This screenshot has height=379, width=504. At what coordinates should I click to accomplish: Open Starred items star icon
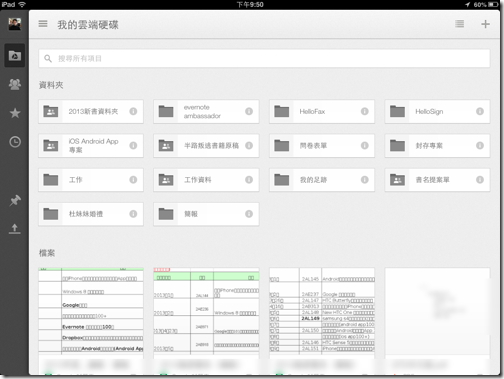15,113
